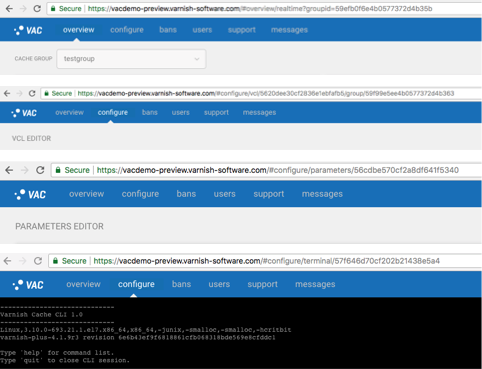The width and height of the screenshot is (482, 369).
Task: Select messages in navbar above VCL EDITOR
Action: 259,112
